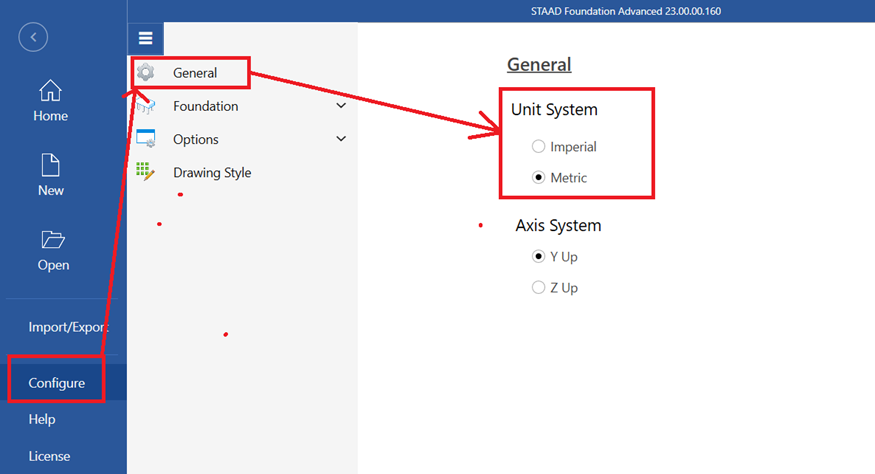Open the License page

click(x=49, y=456)
